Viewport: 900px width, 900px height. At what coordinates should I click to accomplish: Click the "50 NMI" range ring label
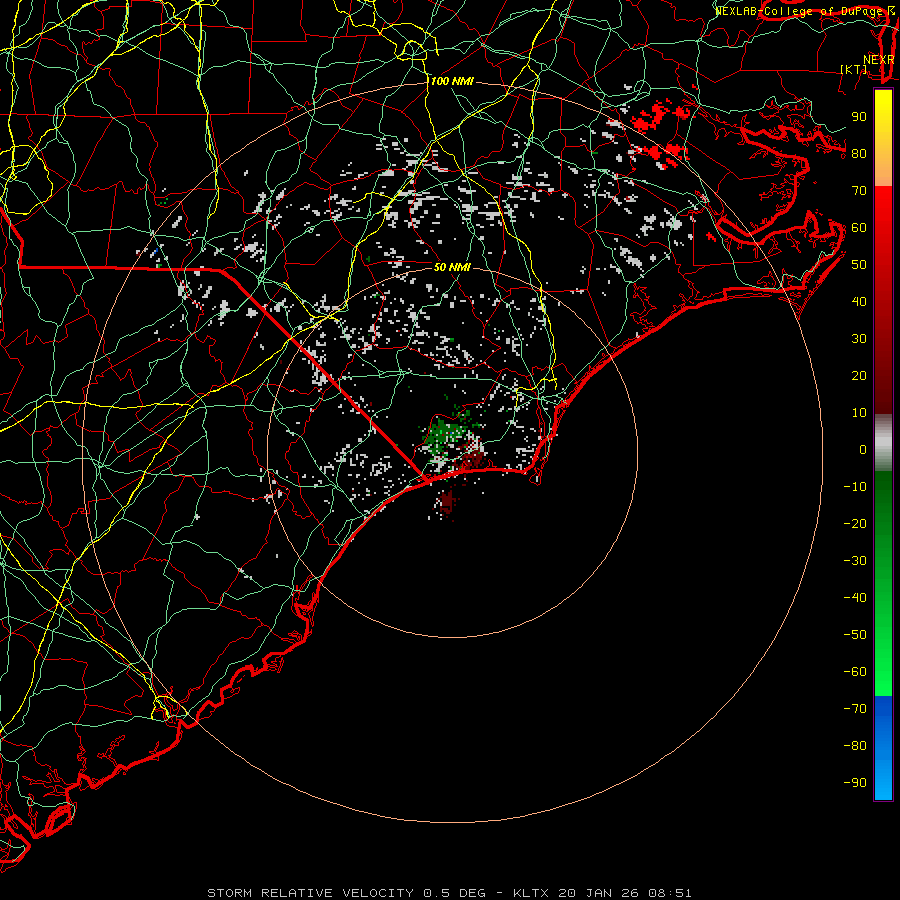click(x=452, y=267)
